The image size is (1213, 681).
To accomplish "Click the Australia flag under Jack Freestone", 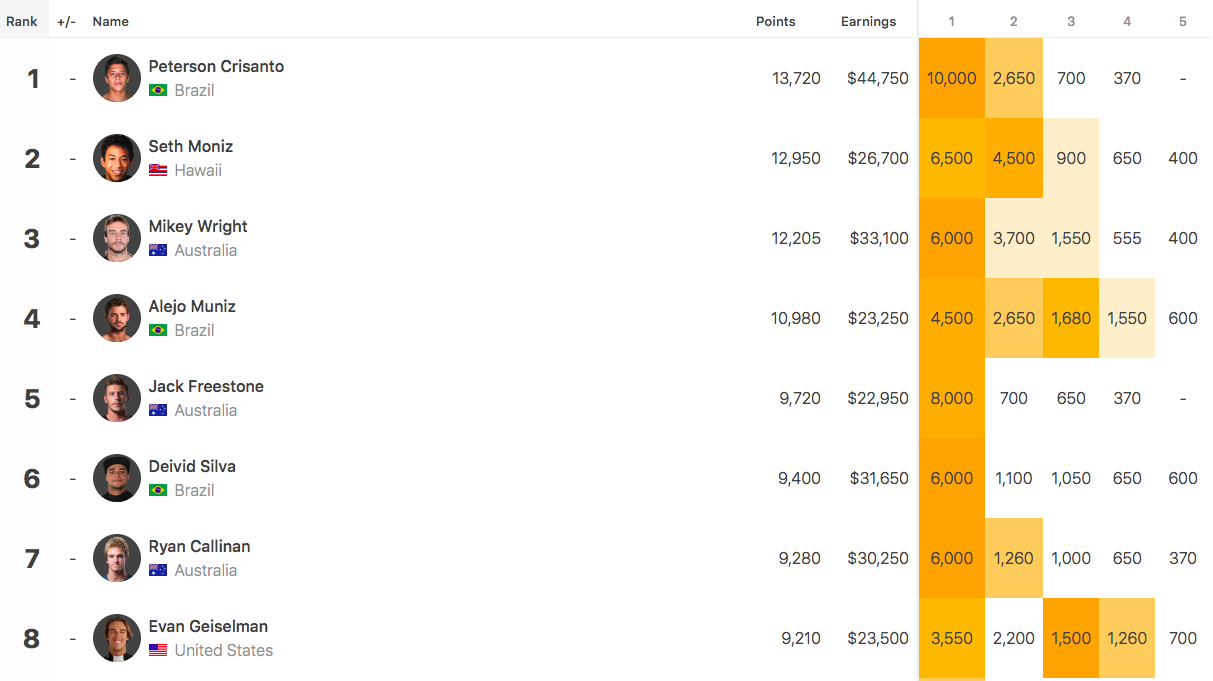I will pos(158,410).
